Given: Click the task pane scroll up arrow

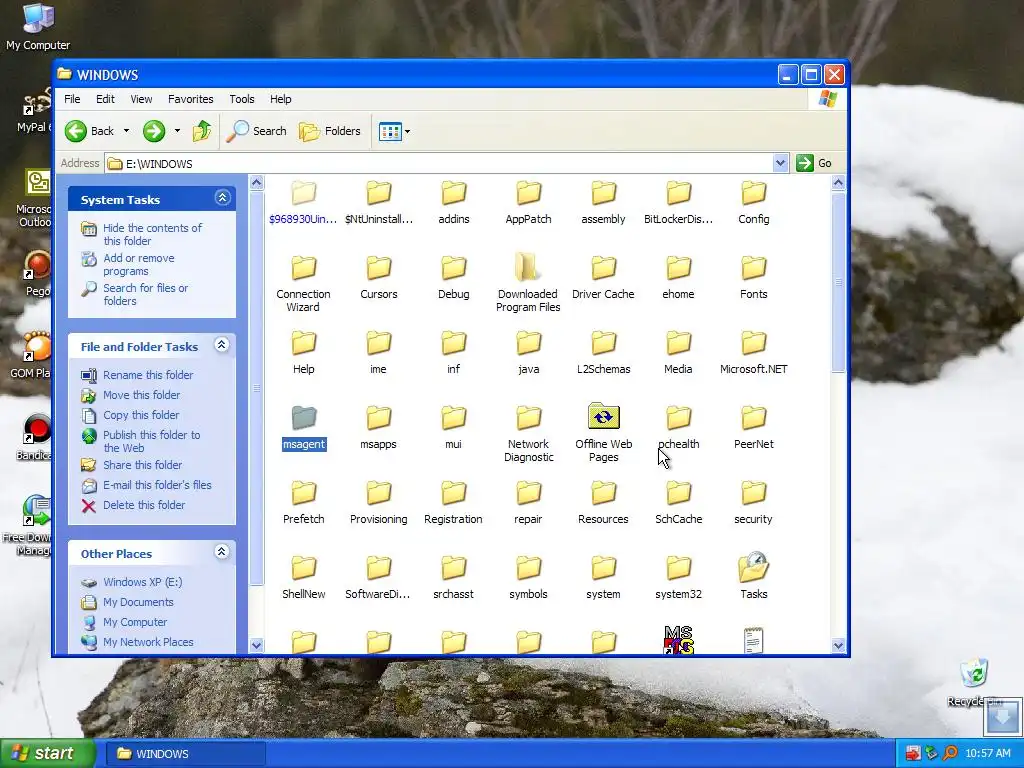Looking at the screenshot, I should pos(257,184).
